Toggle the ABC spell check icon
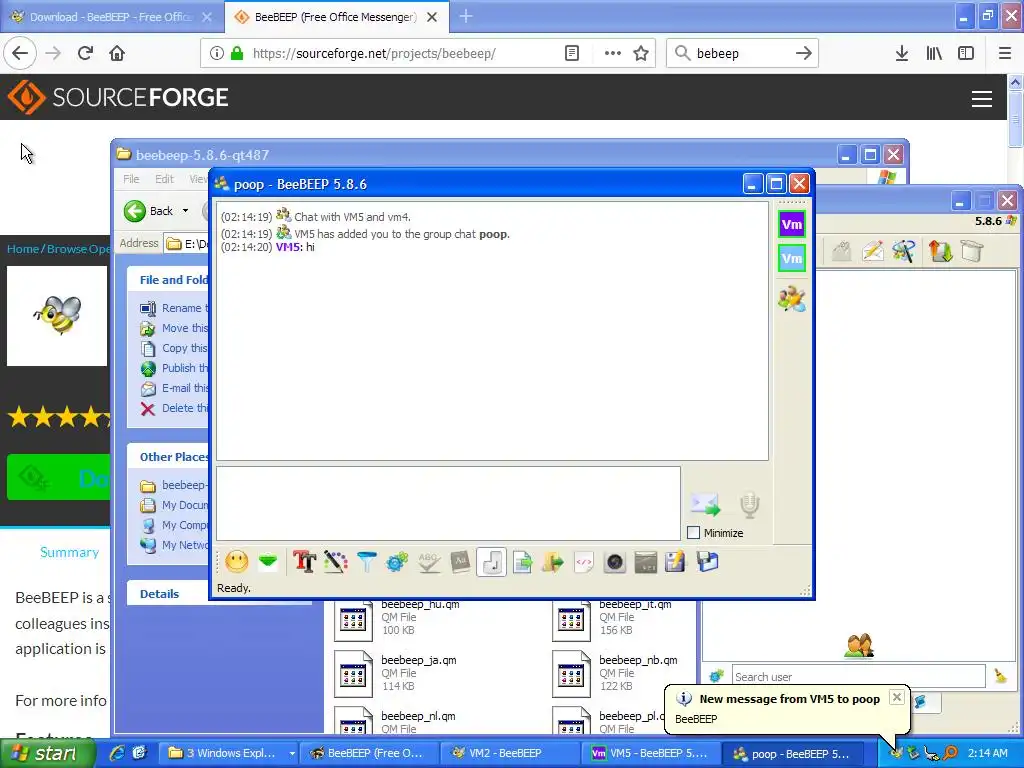Screen dimensions: 1024x768 [x=428, y=562]
